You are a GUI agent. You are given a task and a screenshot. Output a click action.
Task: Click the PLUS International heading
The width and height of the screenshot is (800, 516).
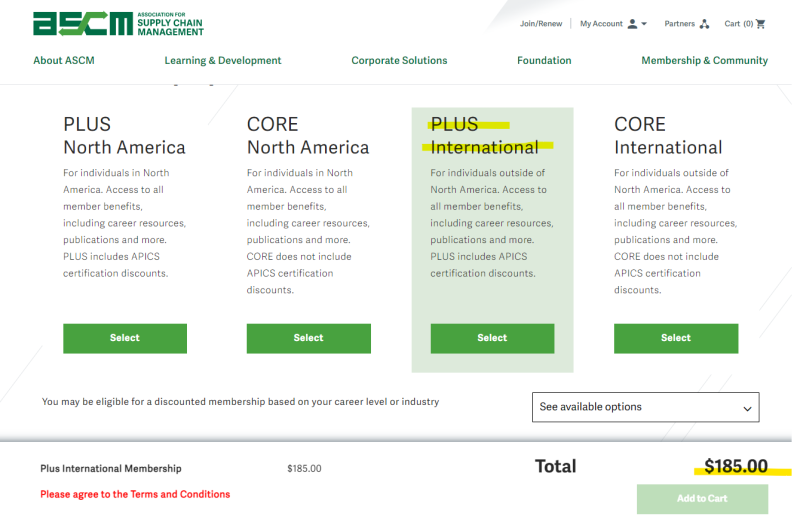[x=484, y=136]
